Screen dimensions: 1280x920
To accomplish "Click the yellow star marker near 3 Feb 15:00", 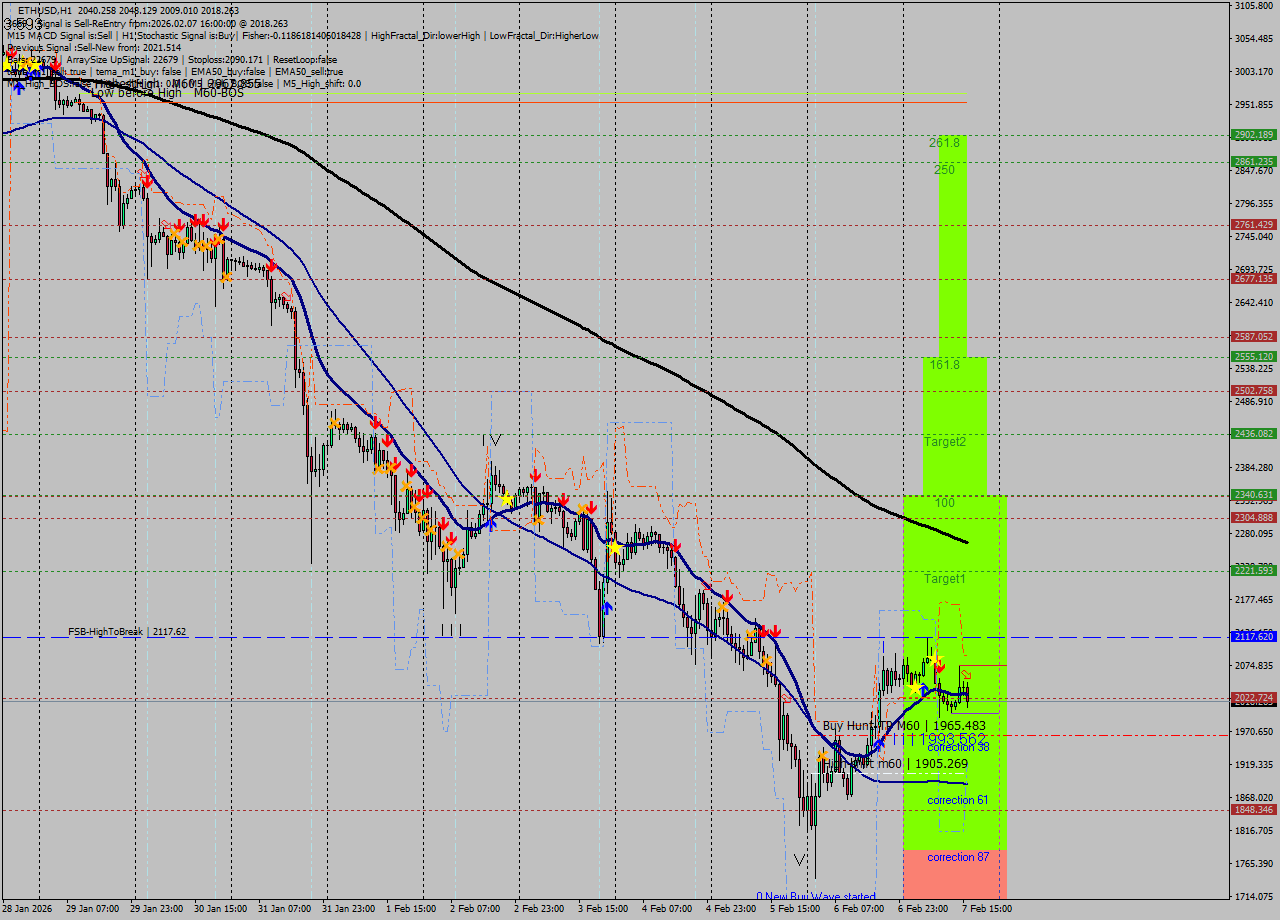I will pos(613,548).
